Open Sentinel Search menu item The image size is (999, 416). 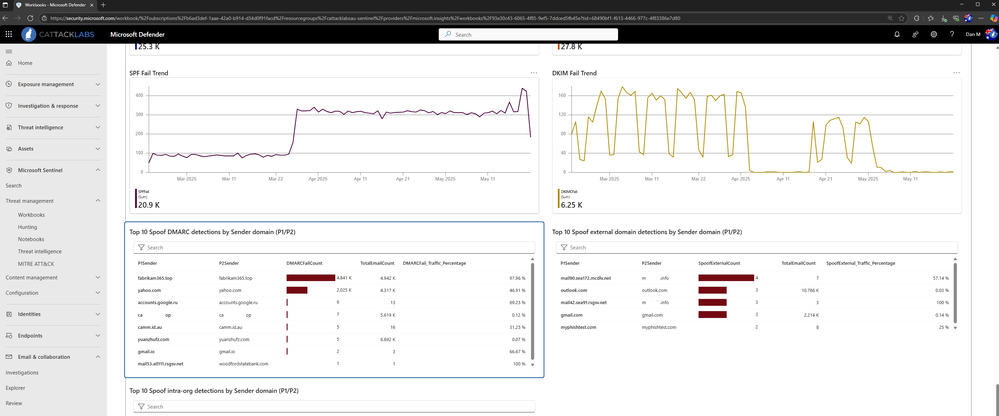point(13,185)
